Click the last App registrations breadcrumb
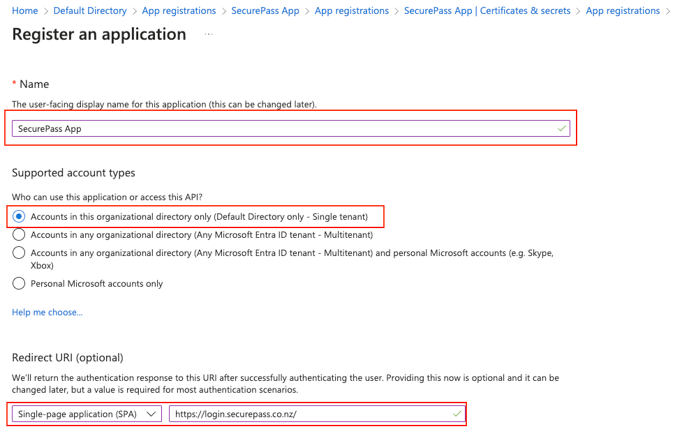 (622, 11)
